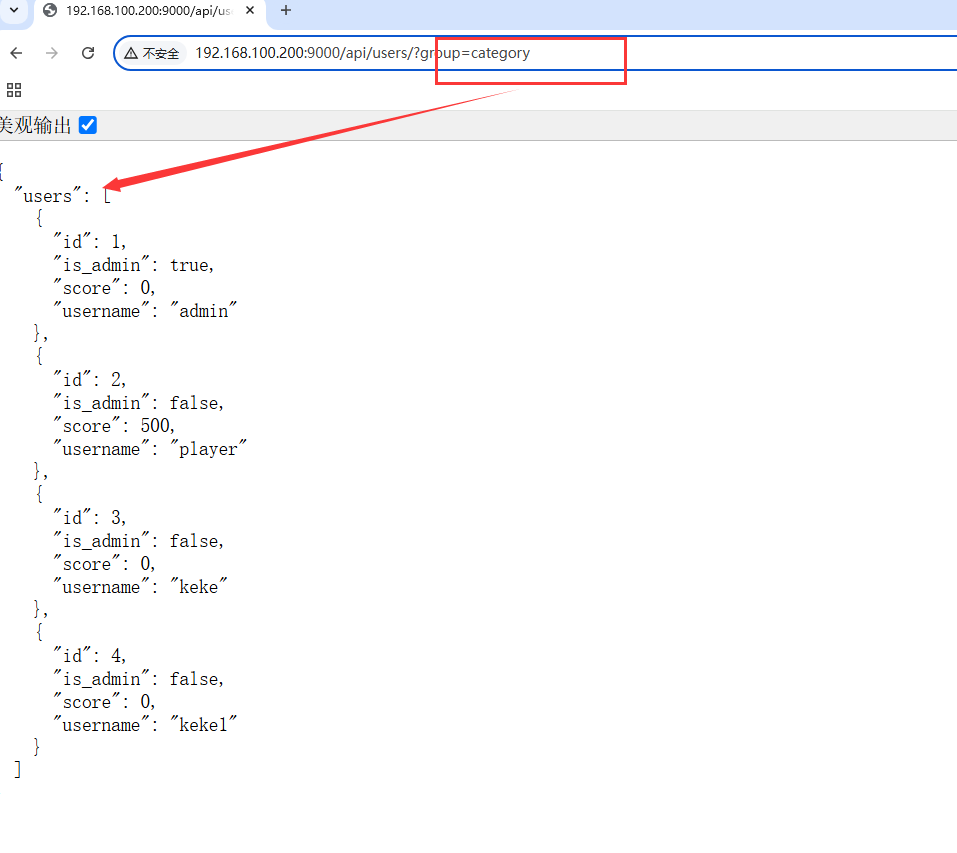Open the tab search chevron
This screenshot has width=957, height=853.
coord(14,10)
